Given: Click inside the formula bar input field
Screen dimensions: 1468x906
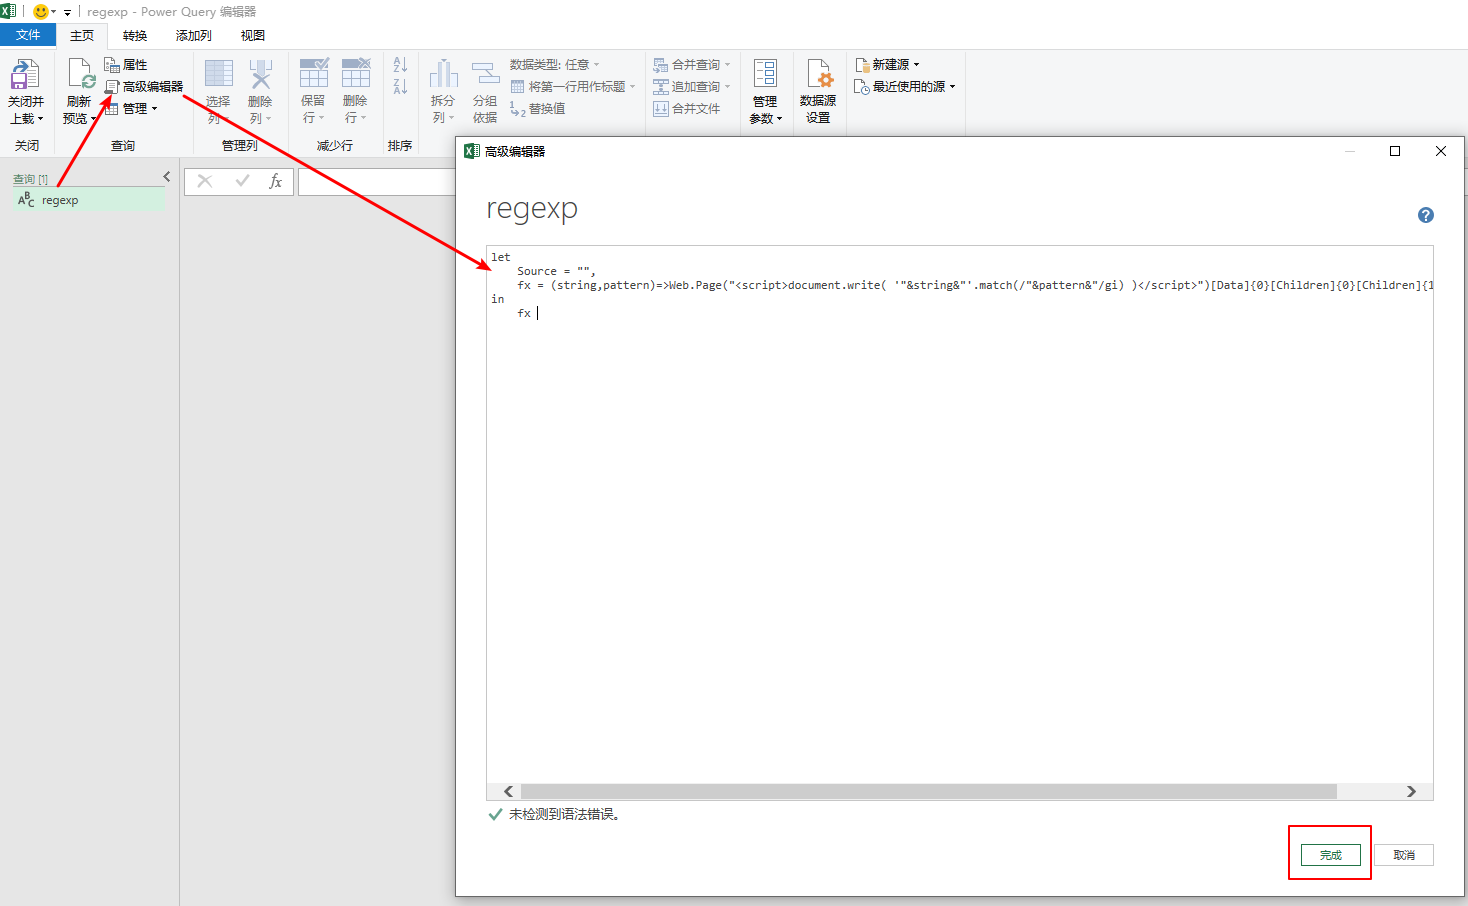Looking at the screenshot, I should click(377, 182).
